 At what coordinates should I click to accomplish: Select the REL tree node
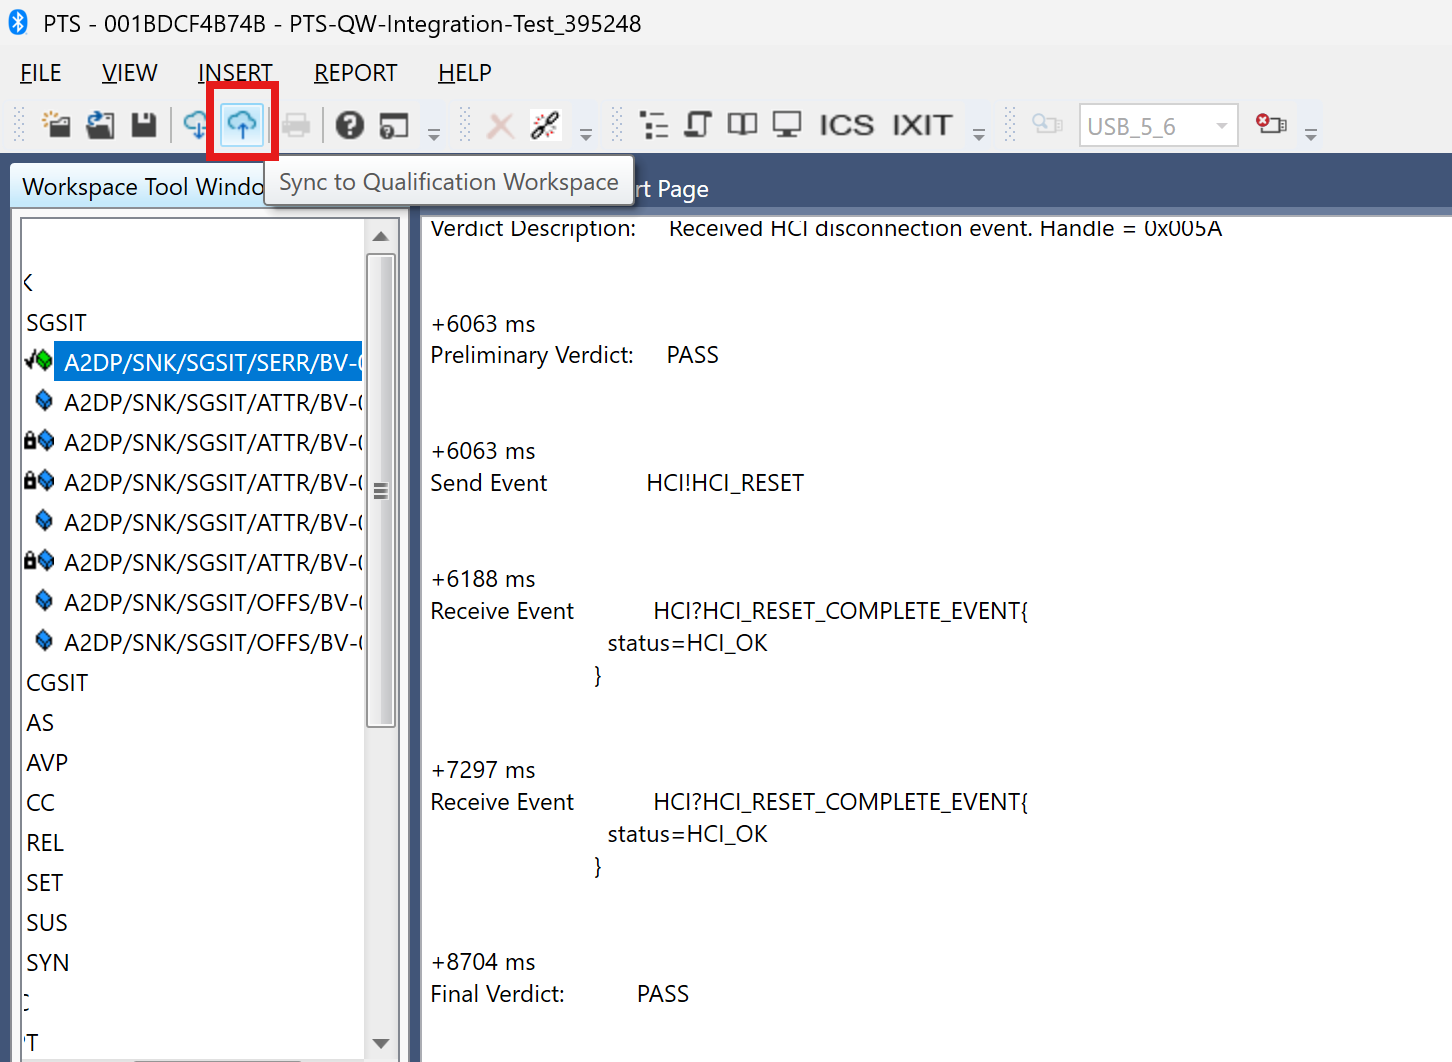coord(45,843)
